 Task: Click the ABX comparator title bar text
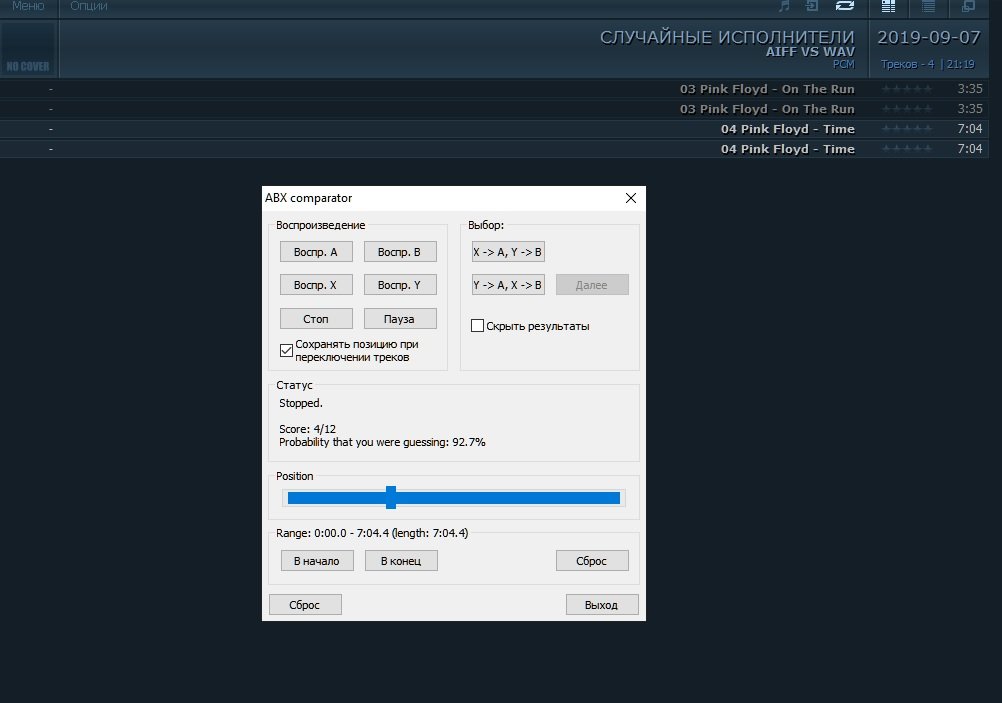[x=309, y=198]
